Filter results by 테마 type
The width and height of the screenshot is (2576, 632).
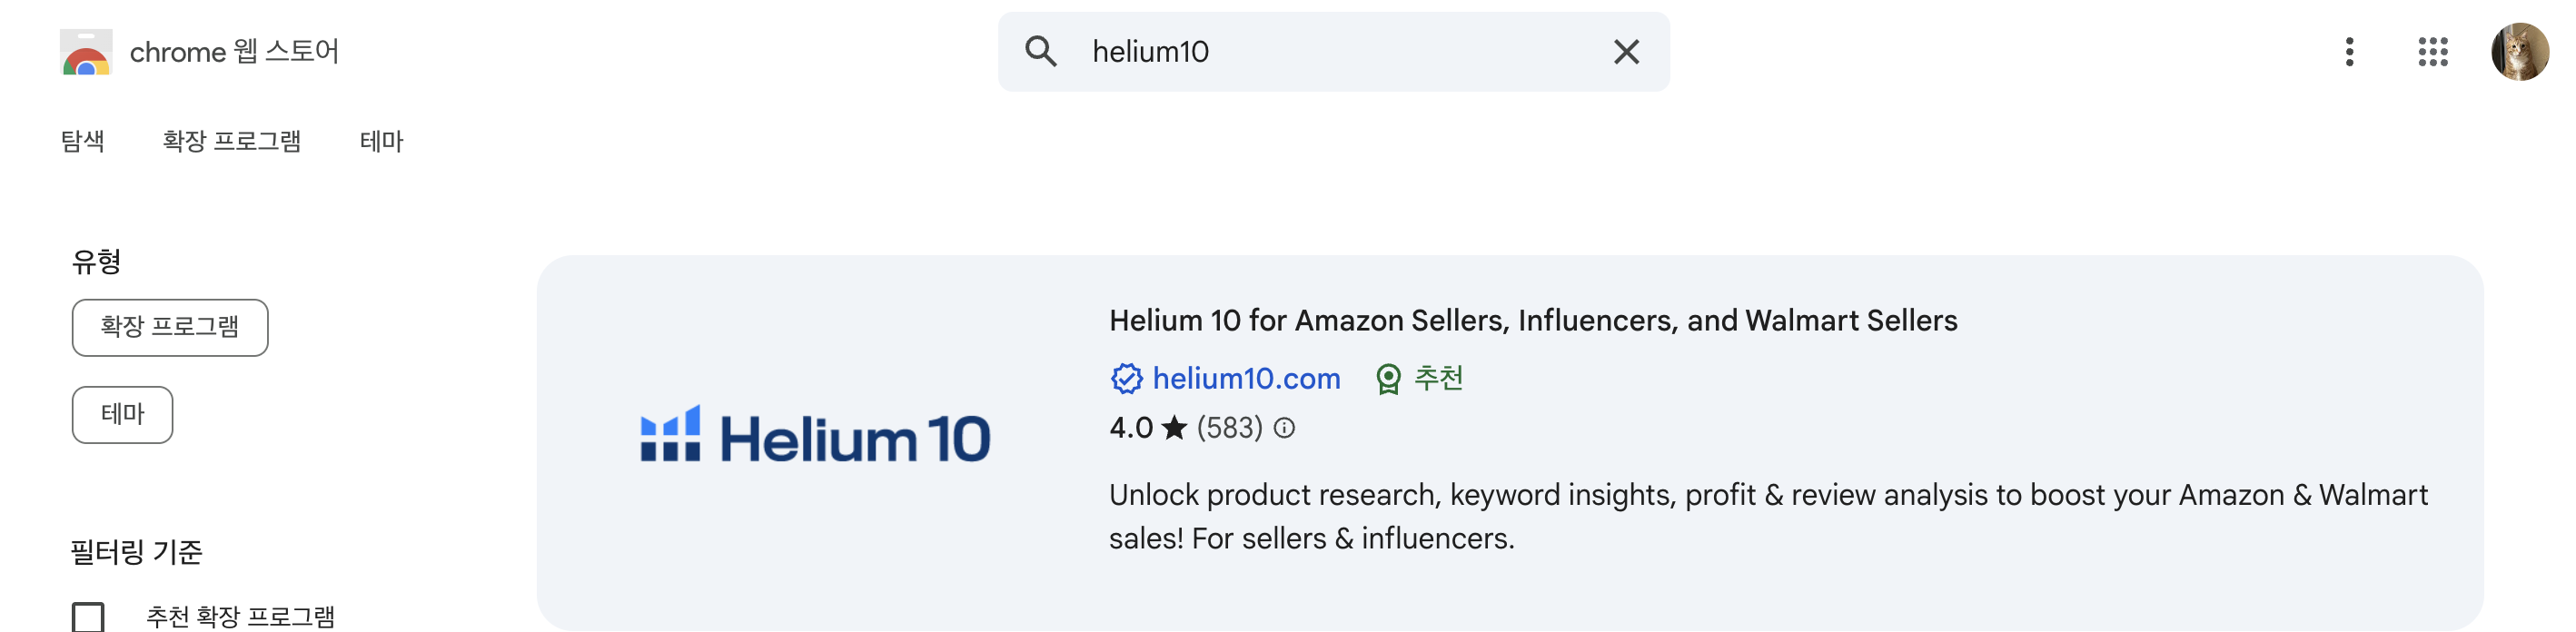(122, 414)
